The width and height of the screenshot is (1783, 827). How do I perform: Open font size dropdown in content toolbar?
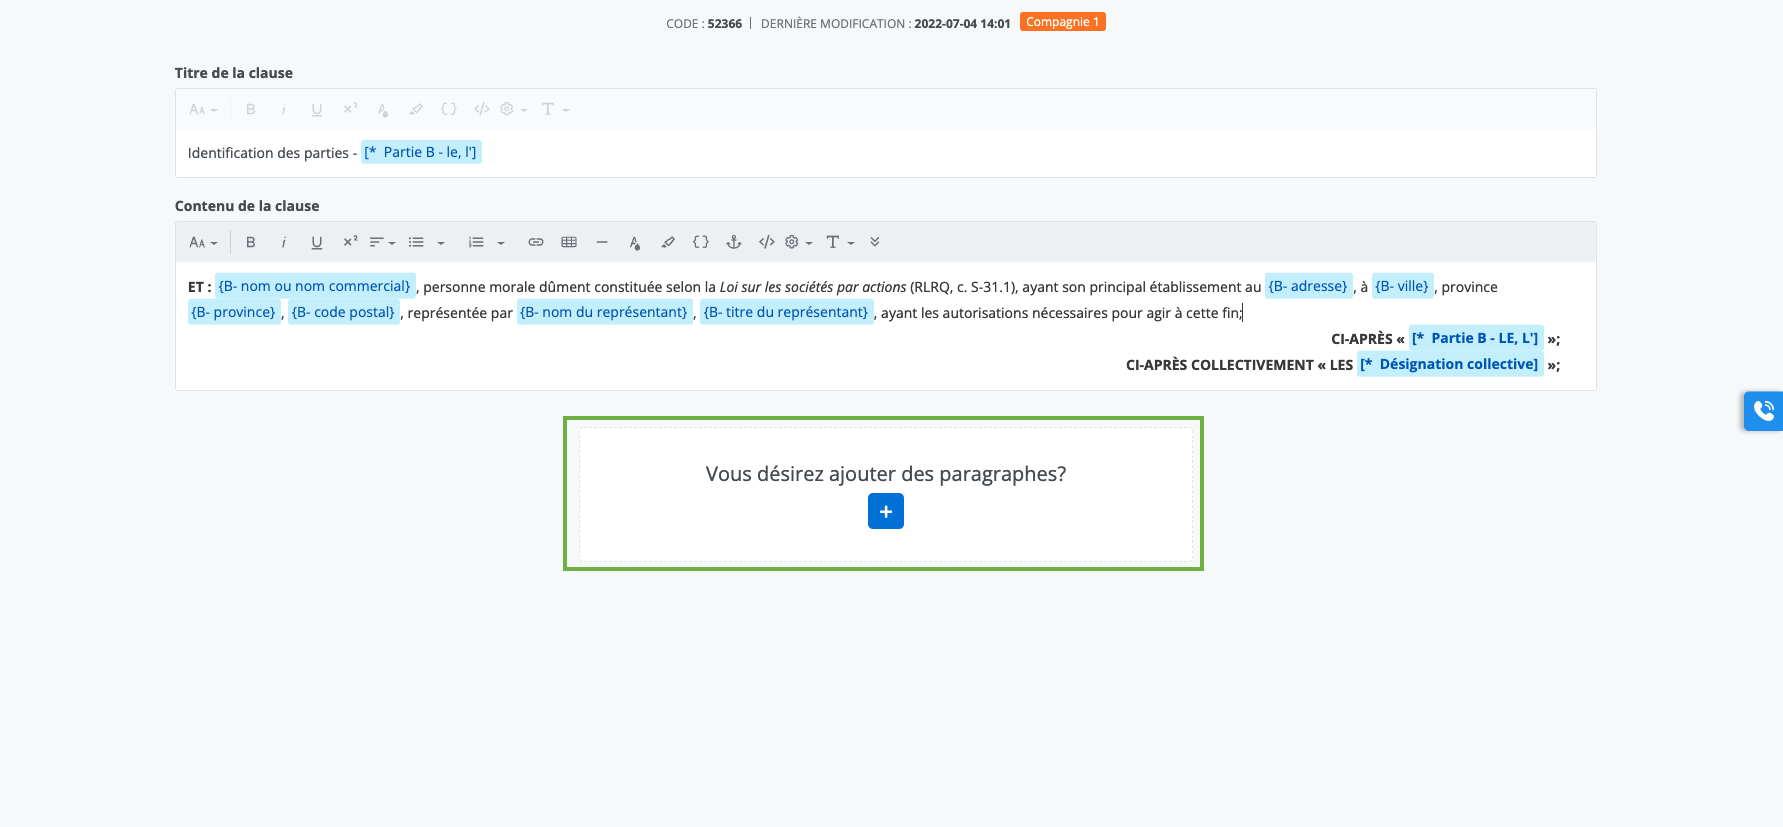(x=203, y=242)
